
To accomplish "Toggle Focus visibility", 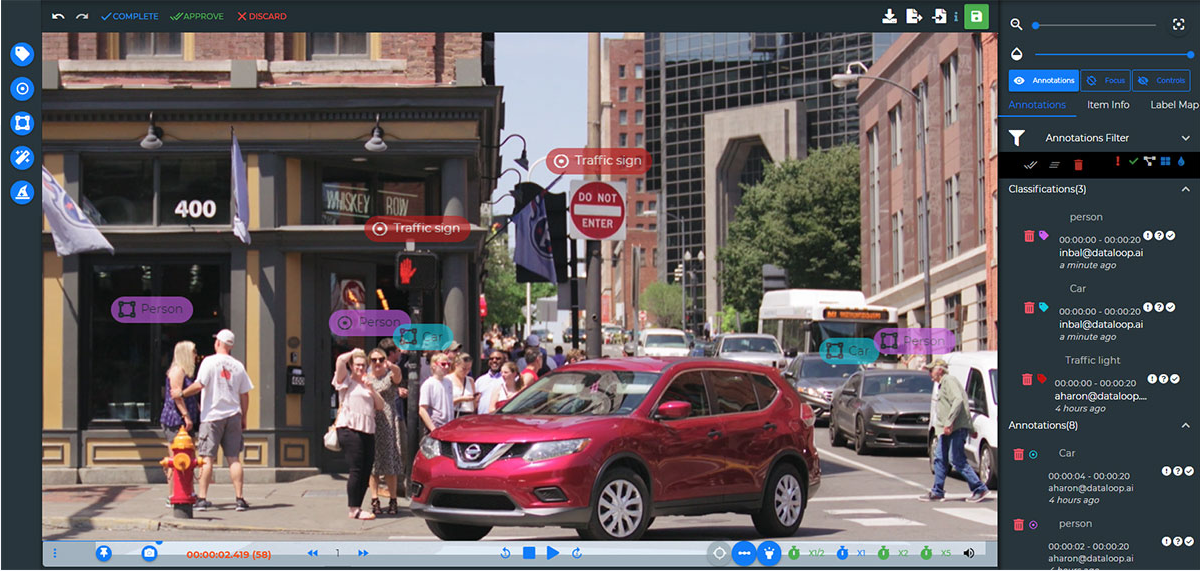I will point(1106,80).
